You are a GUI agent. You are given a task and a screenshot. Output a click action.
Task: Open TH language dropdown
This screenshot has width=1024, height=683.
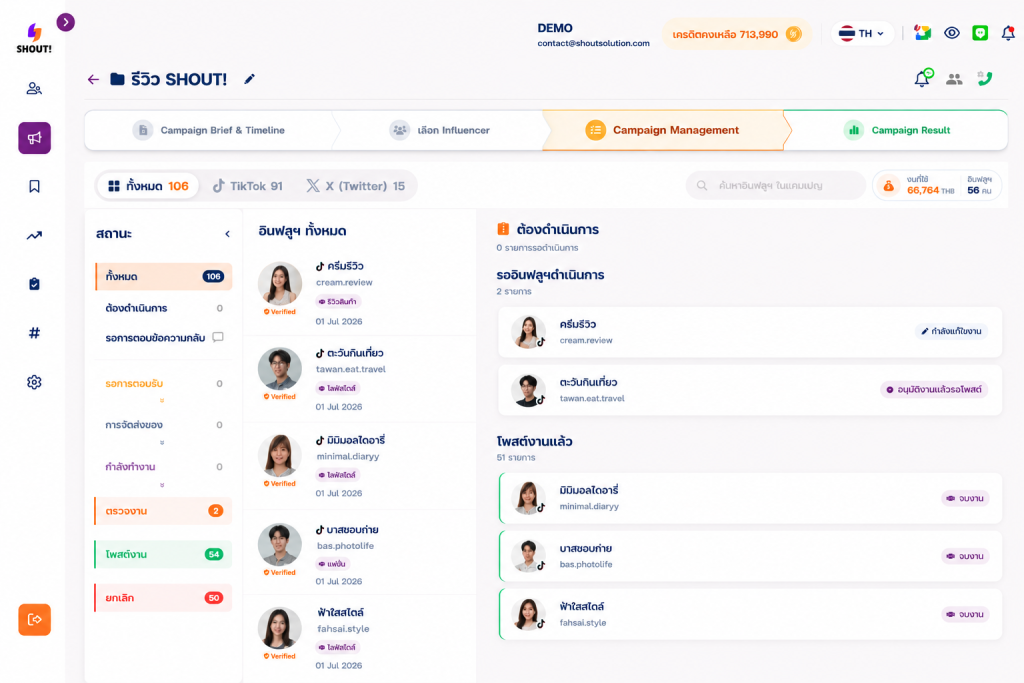tap(862, 33)
